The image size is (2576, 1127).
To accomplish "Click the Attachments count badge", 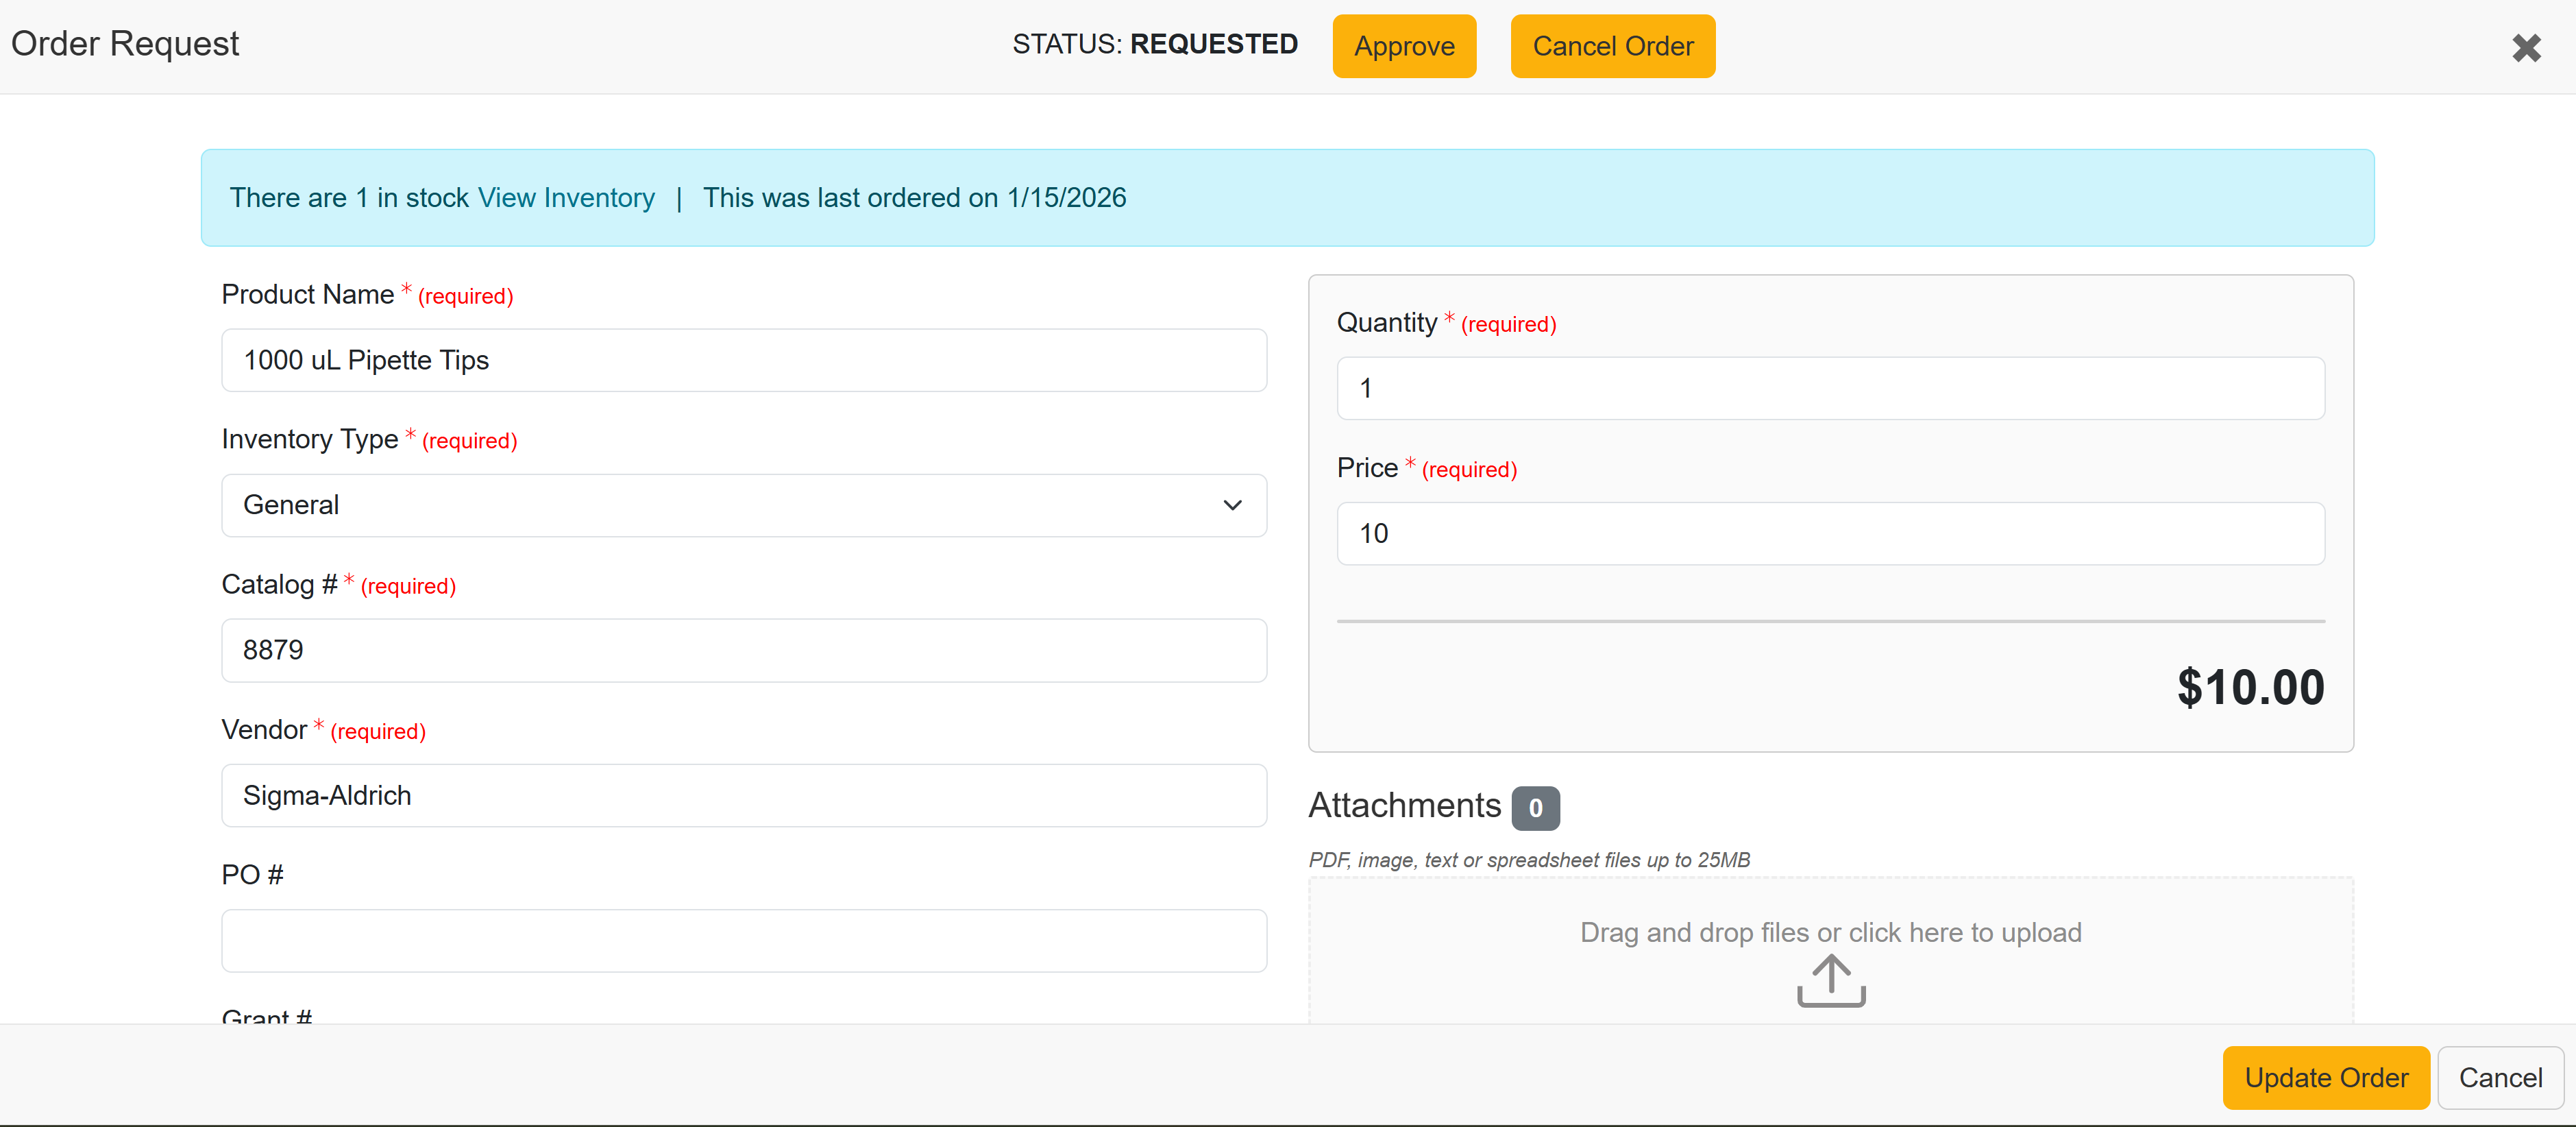I will click(x=1535, y=808).
